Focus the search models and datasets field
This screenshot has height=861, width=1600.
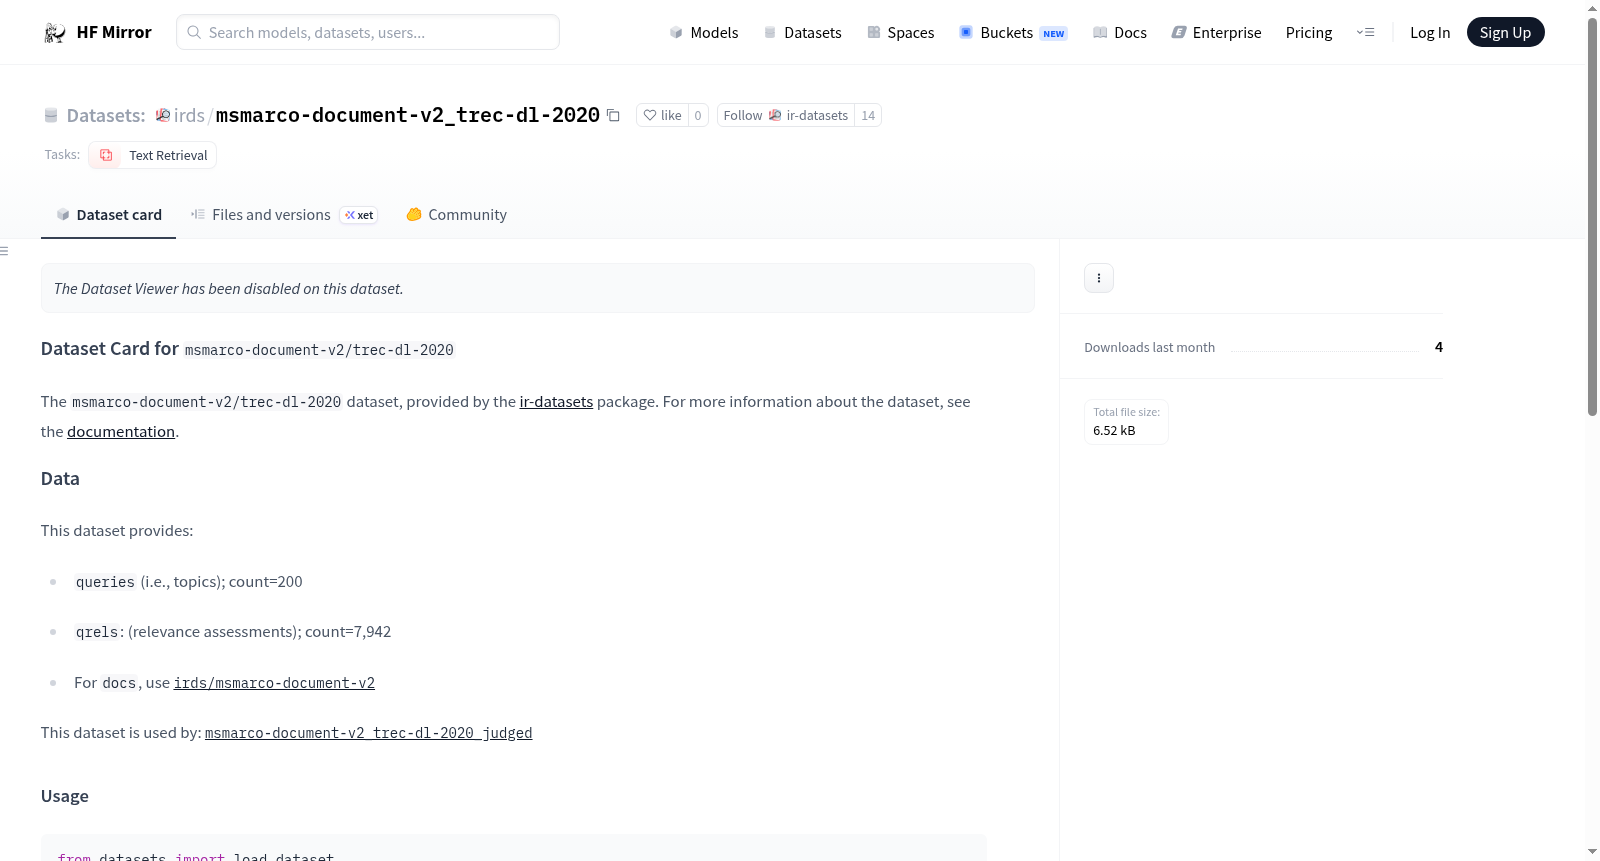[368, 33]
